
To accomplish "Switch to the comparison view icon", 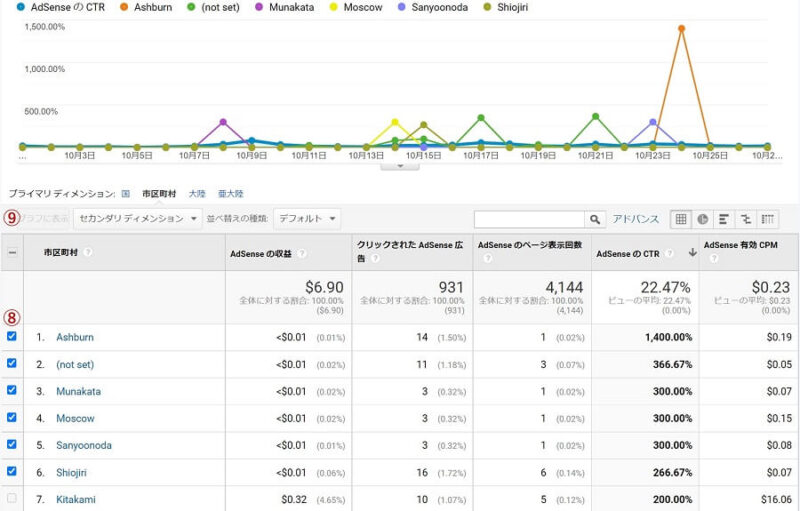I will coord(746,219).
